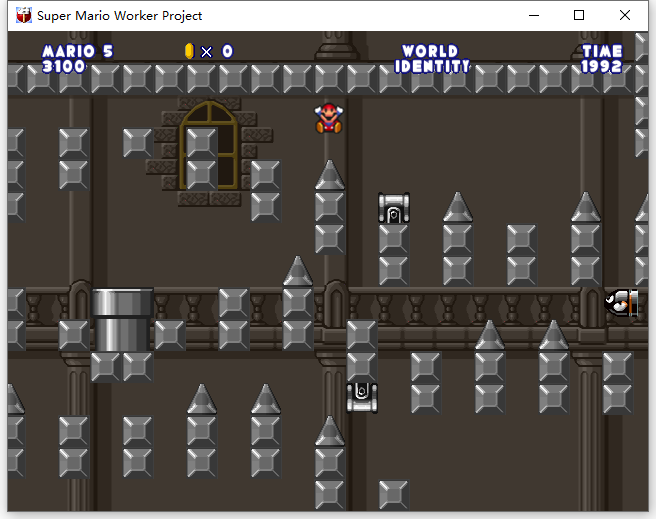Click the spike directly below Mario
656x519 pixels.
coord(330,175)
